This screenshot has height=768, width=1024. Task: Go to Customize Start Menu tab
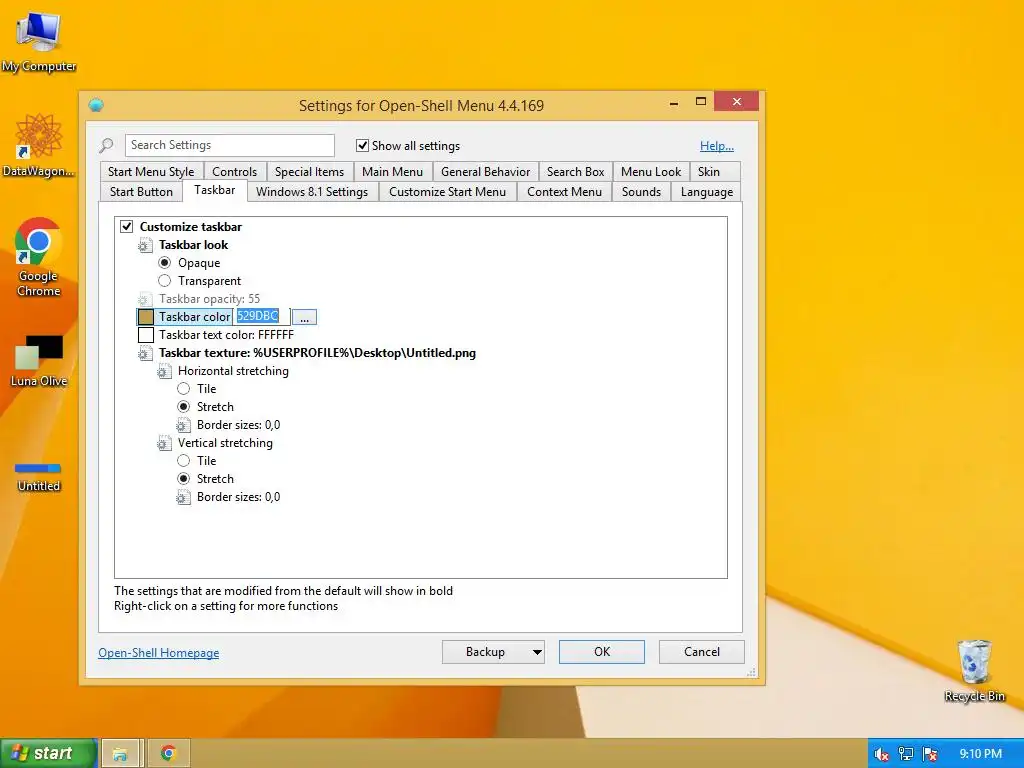coord(447,192)
